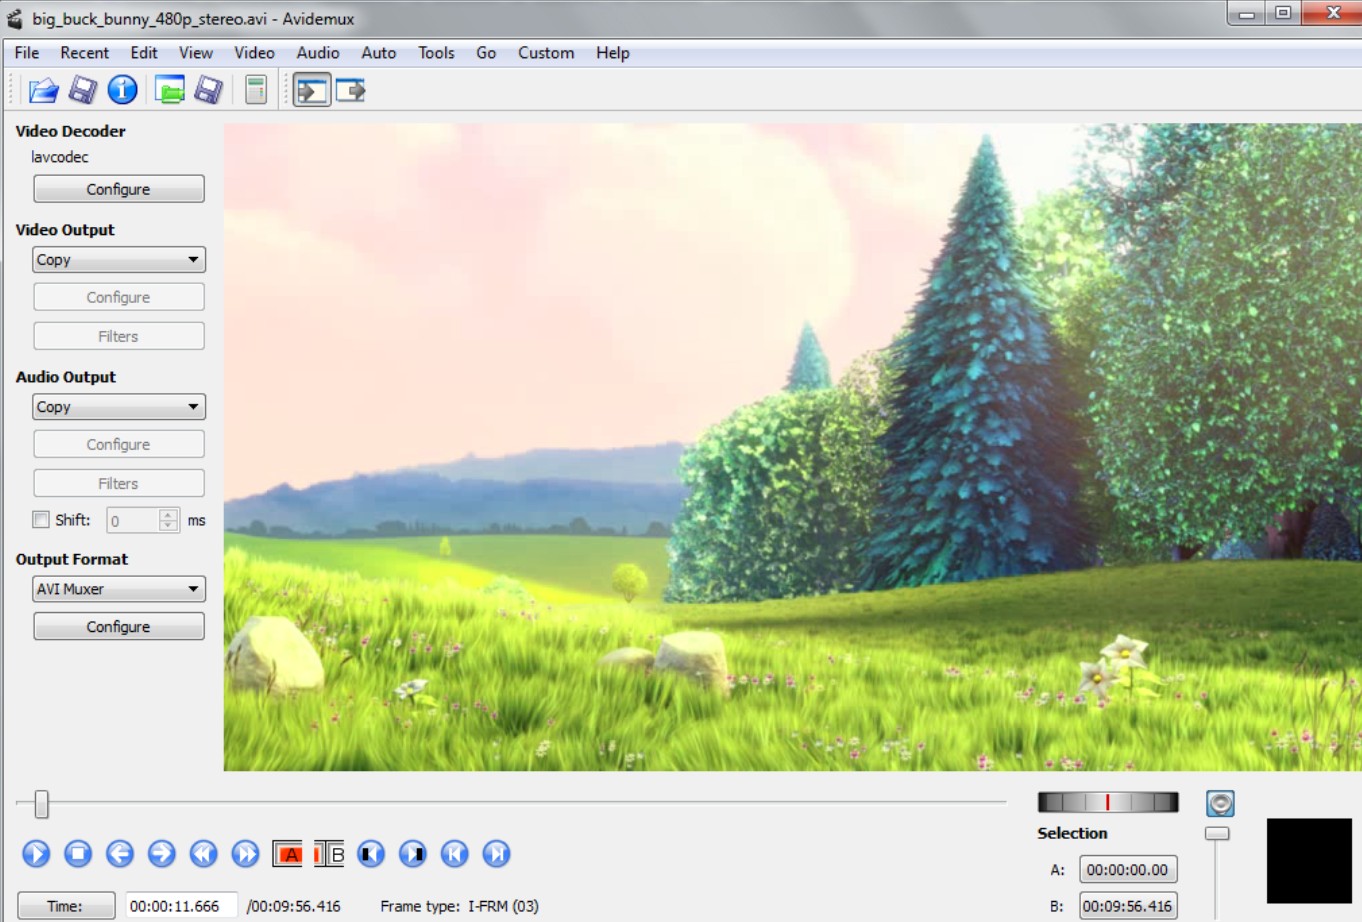This screenshot has width=1362, height=922.
Task: Open the View menu
Action: [x=196, y=53]
